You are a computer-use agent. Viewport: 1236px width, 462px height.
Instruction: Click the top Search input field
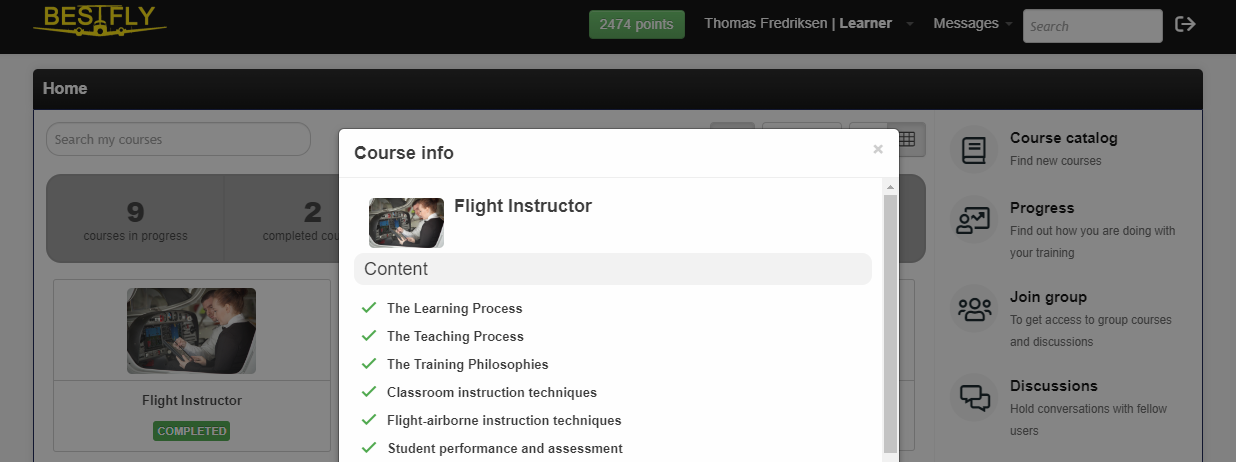pos(1092,26)
